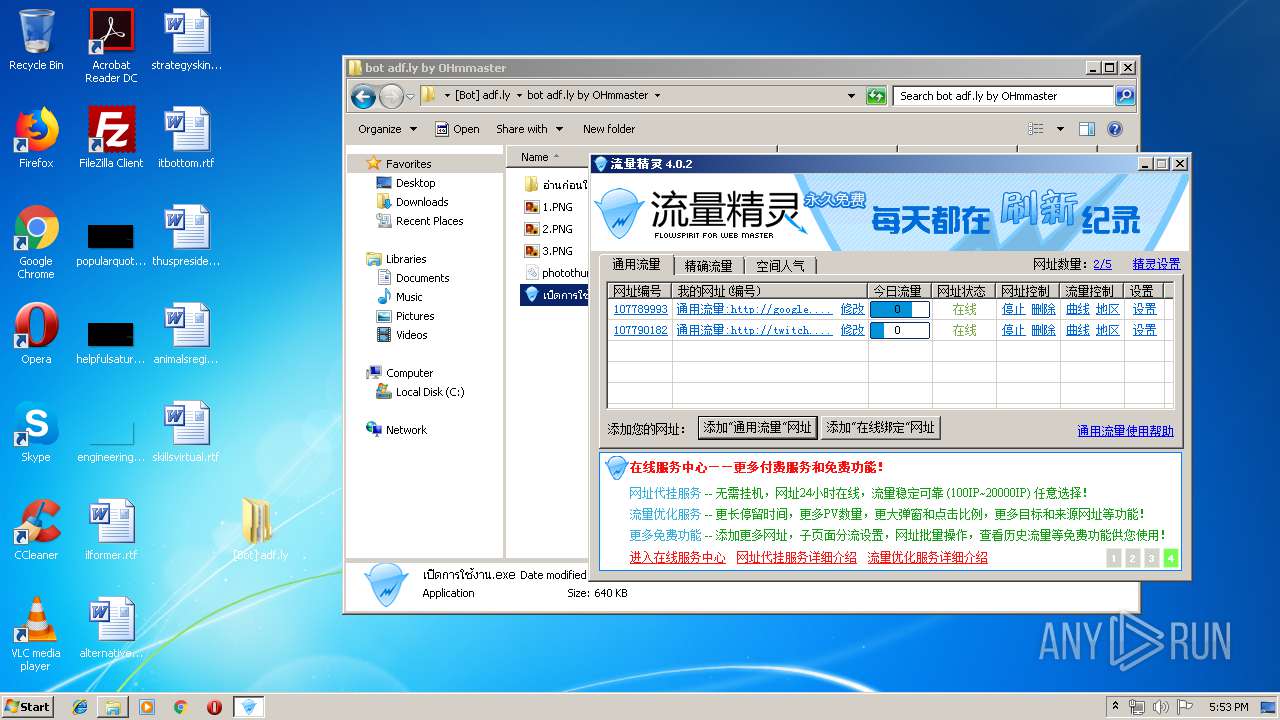Open 通用流量使用帮助 help link
The width and height of the screenshot is (1280, 720).
pos(1125,431)
